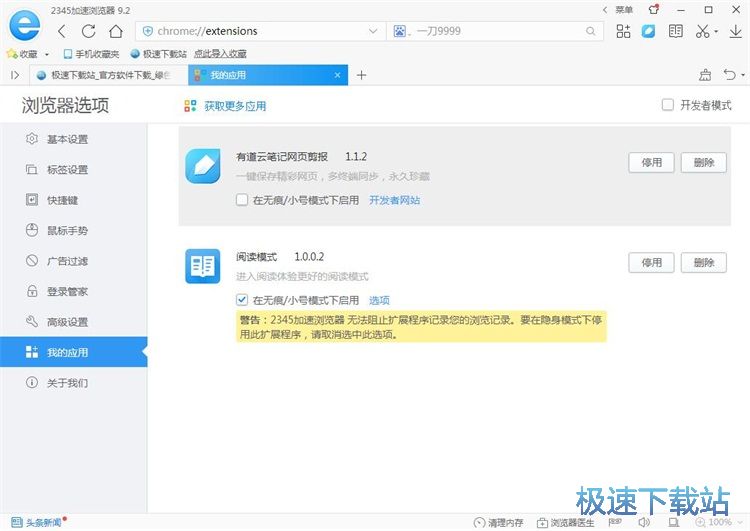The image size is (750, 531).
Task: Open a new tab with plus
Action: (362, 75)
